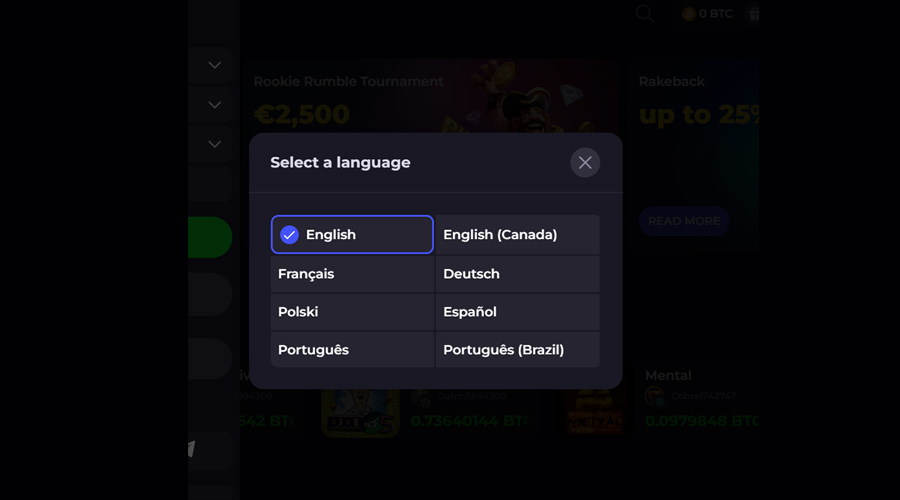Expand the third sidebar chevron dropdown

click(214, 144)
